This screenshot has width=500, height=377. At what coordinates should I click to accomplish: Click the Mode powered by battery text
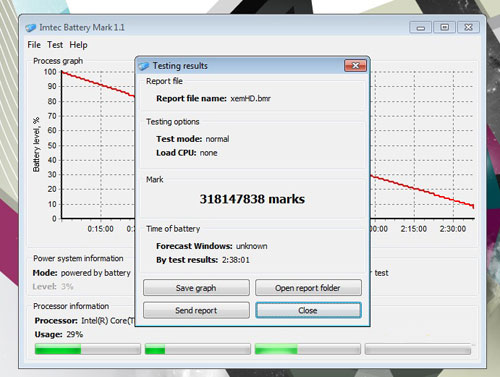pyautogui.click(x=82, y=273)
